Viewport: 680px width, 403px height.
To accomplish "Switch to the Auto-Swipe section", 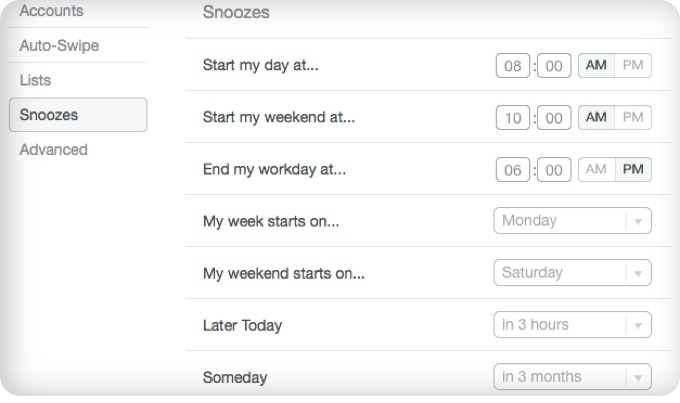I will (59, 46).
